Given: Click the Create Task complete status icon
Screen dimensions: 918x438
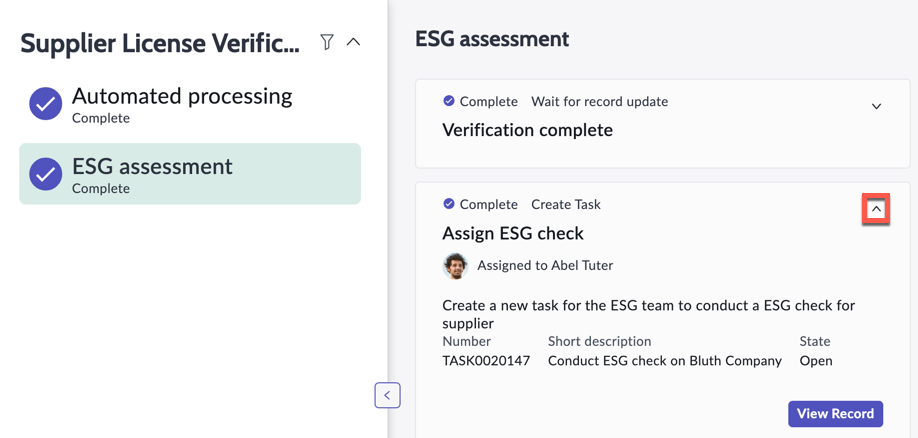Looking at the screenshot, I should tap(449, 204).
